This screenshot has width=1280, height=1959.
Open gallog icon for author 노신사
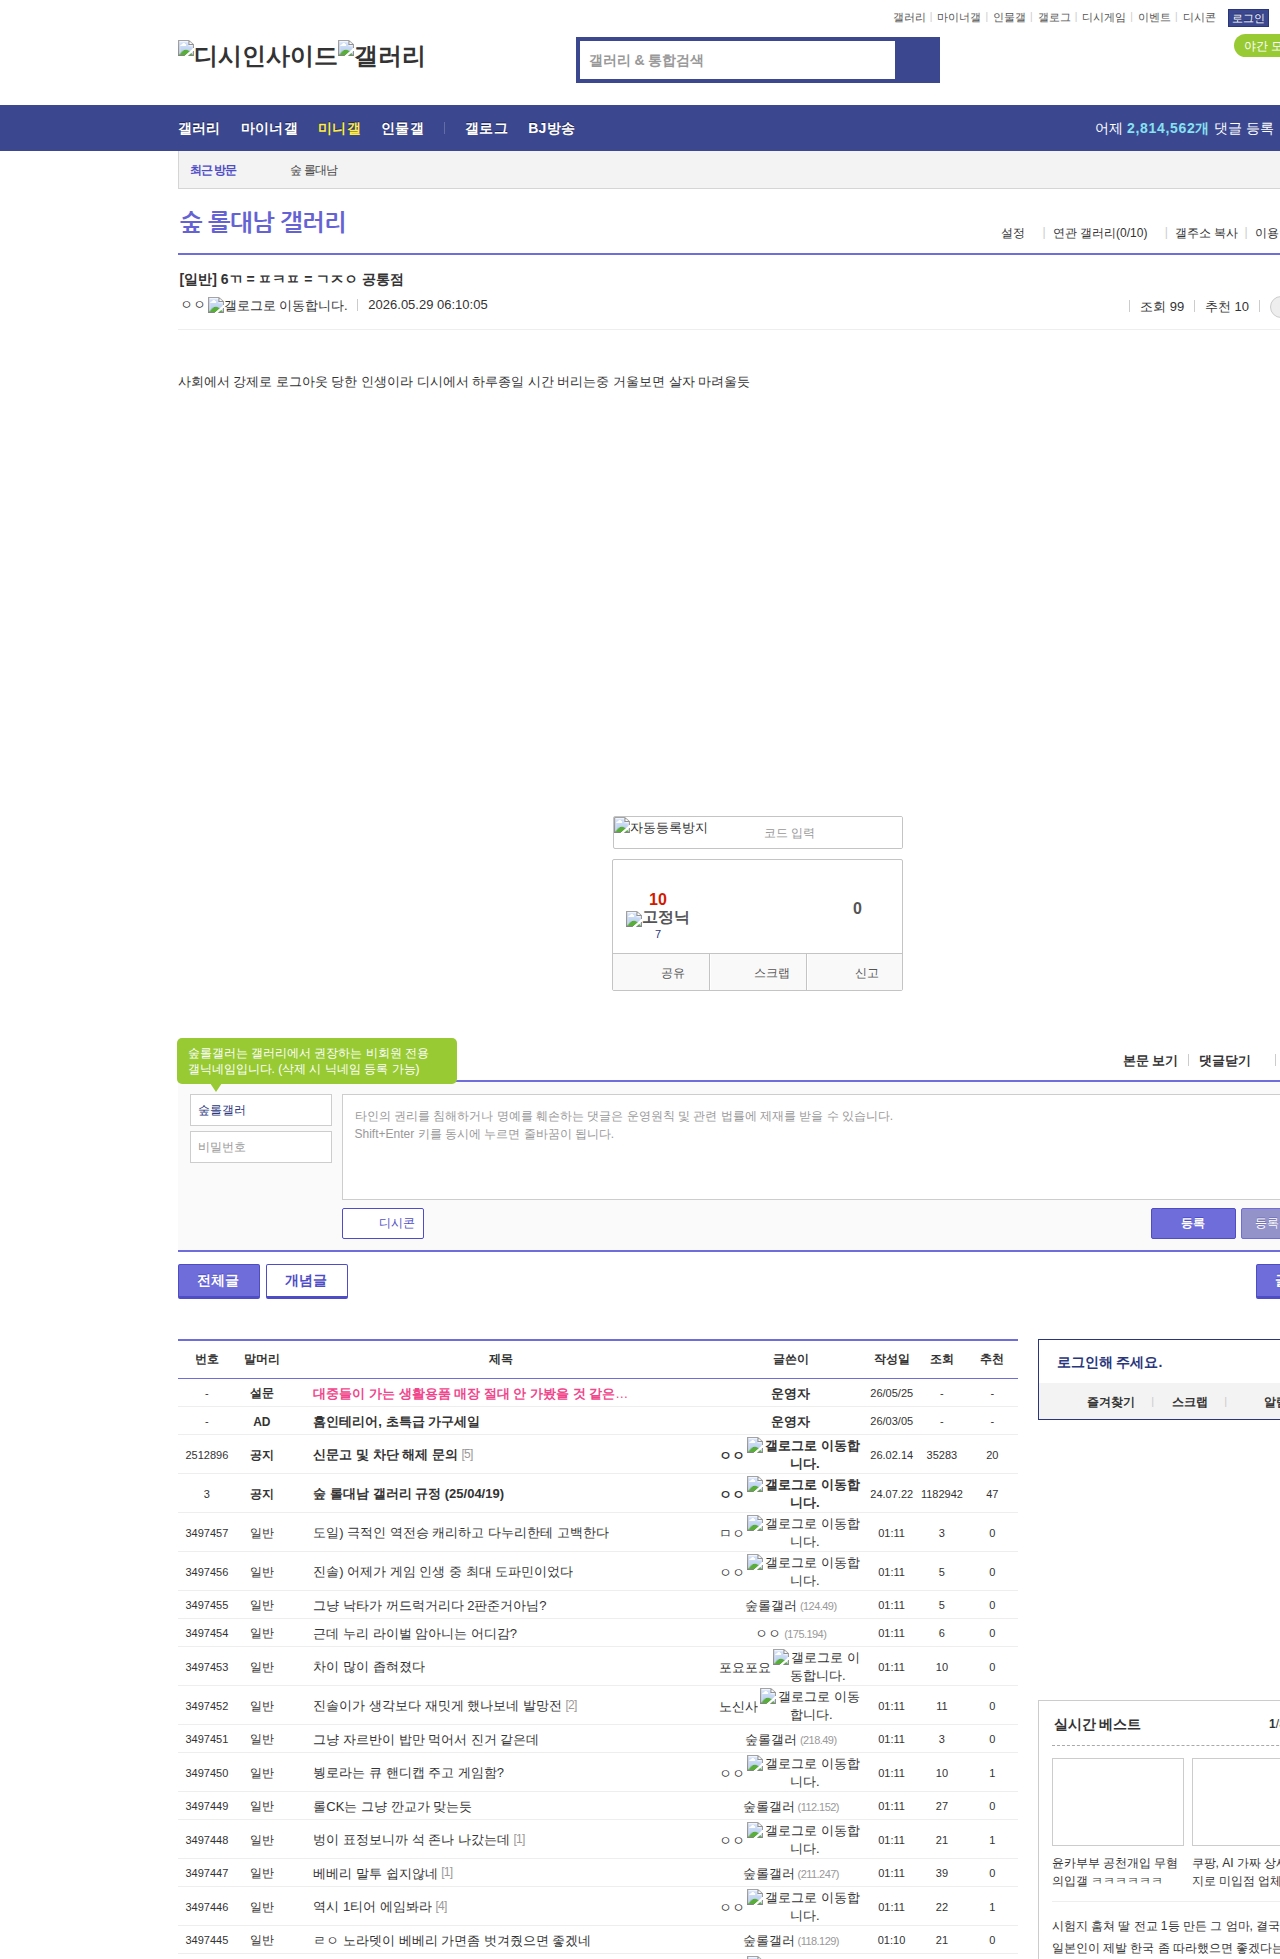(x=810, y=1705)
